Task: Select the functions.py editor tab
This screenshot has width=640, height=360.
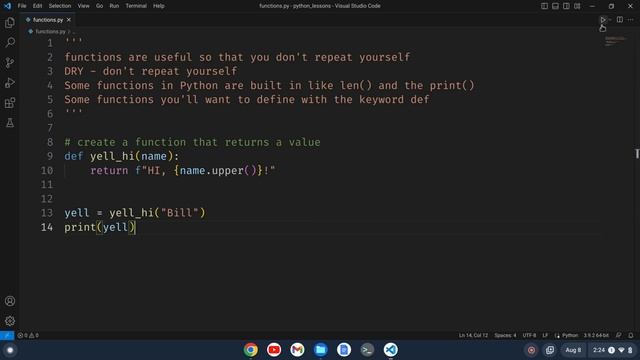Action: tap(47, 20)
